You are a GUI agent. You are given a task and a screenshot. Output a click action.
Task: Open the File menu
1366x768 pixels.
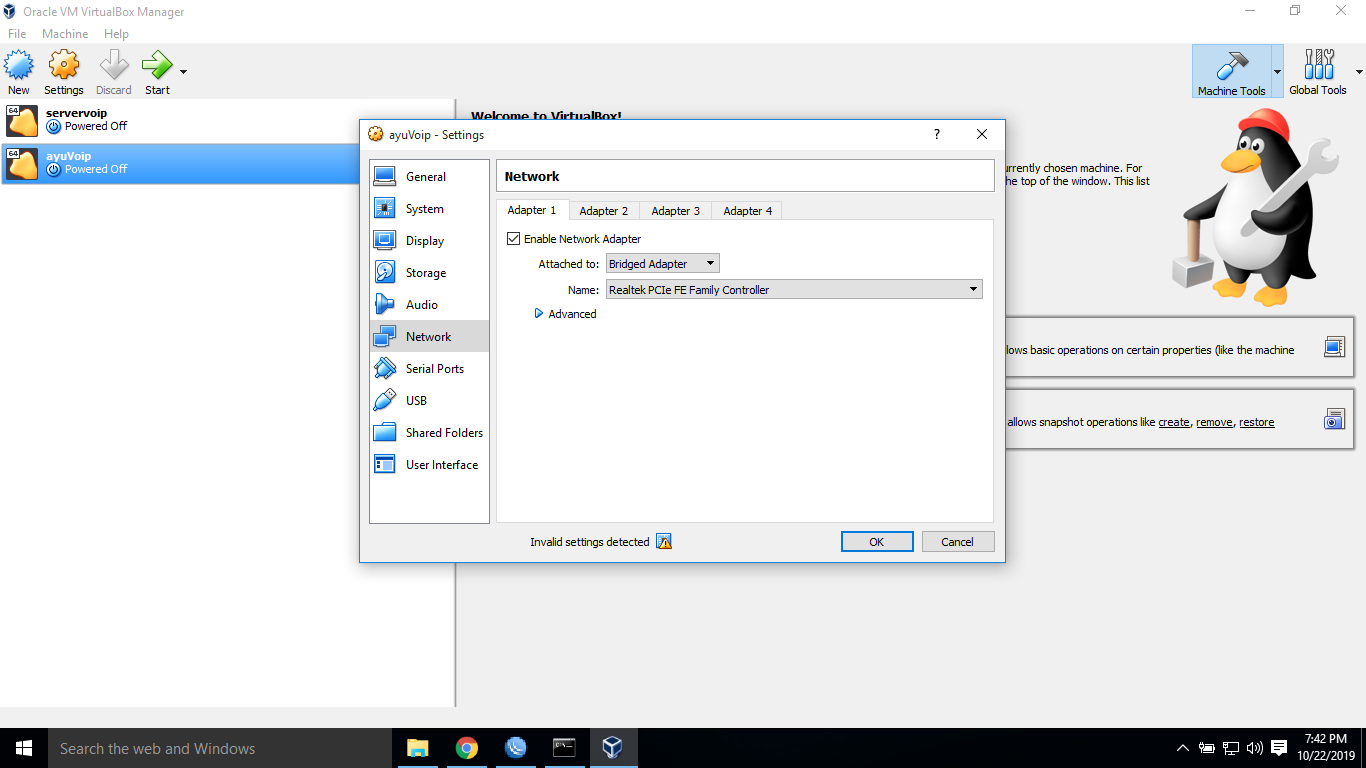click(x=17, y=34)
